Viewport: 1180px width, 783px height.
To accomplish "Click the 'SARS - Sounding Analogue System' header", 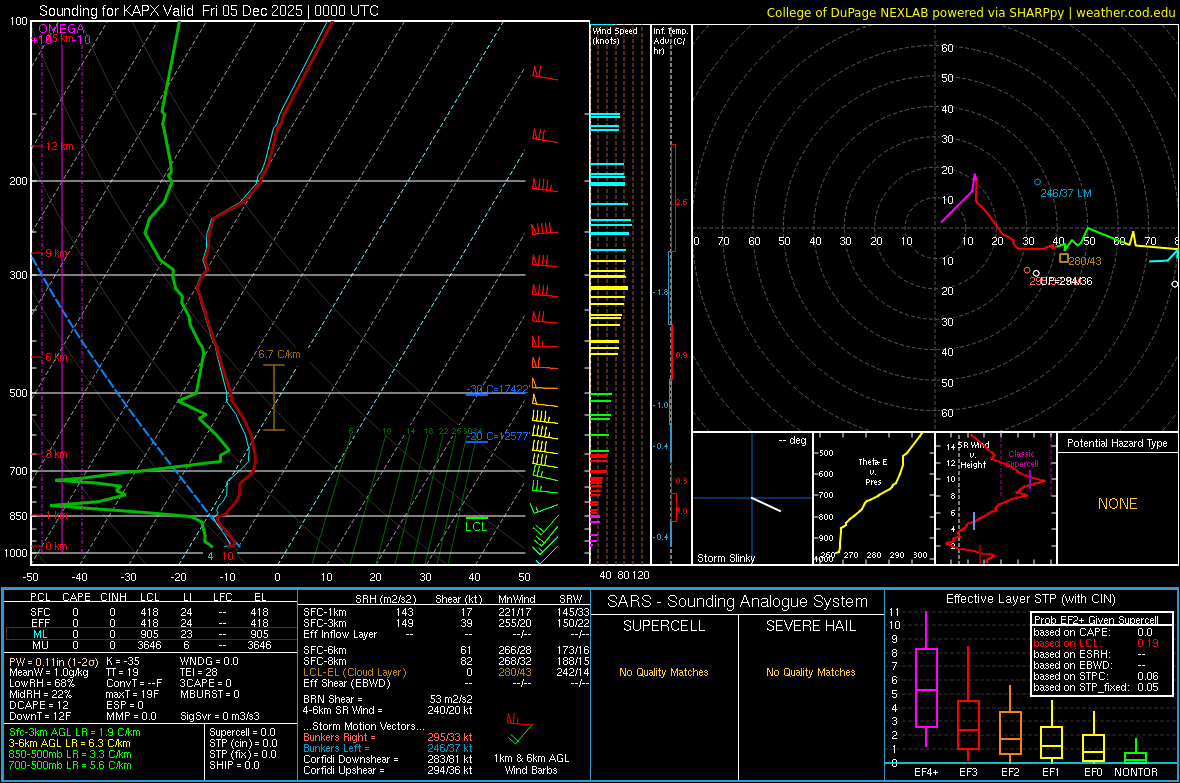I will tap(737, 602).
